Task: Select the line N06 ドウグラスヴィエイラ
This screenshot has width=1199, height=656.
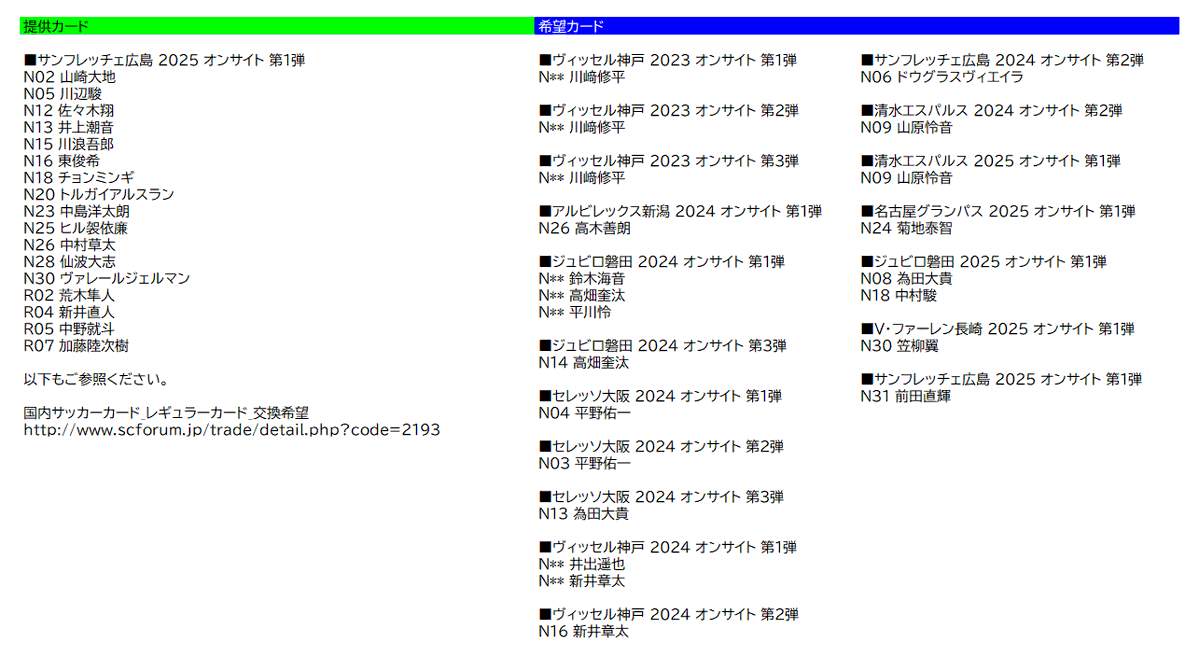Action: 942,77
